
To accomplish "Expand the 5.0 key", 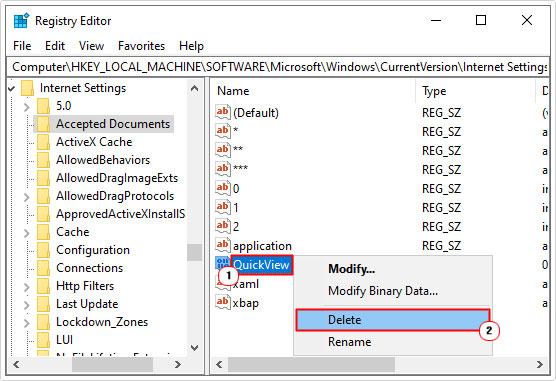I will click(27, 106).
